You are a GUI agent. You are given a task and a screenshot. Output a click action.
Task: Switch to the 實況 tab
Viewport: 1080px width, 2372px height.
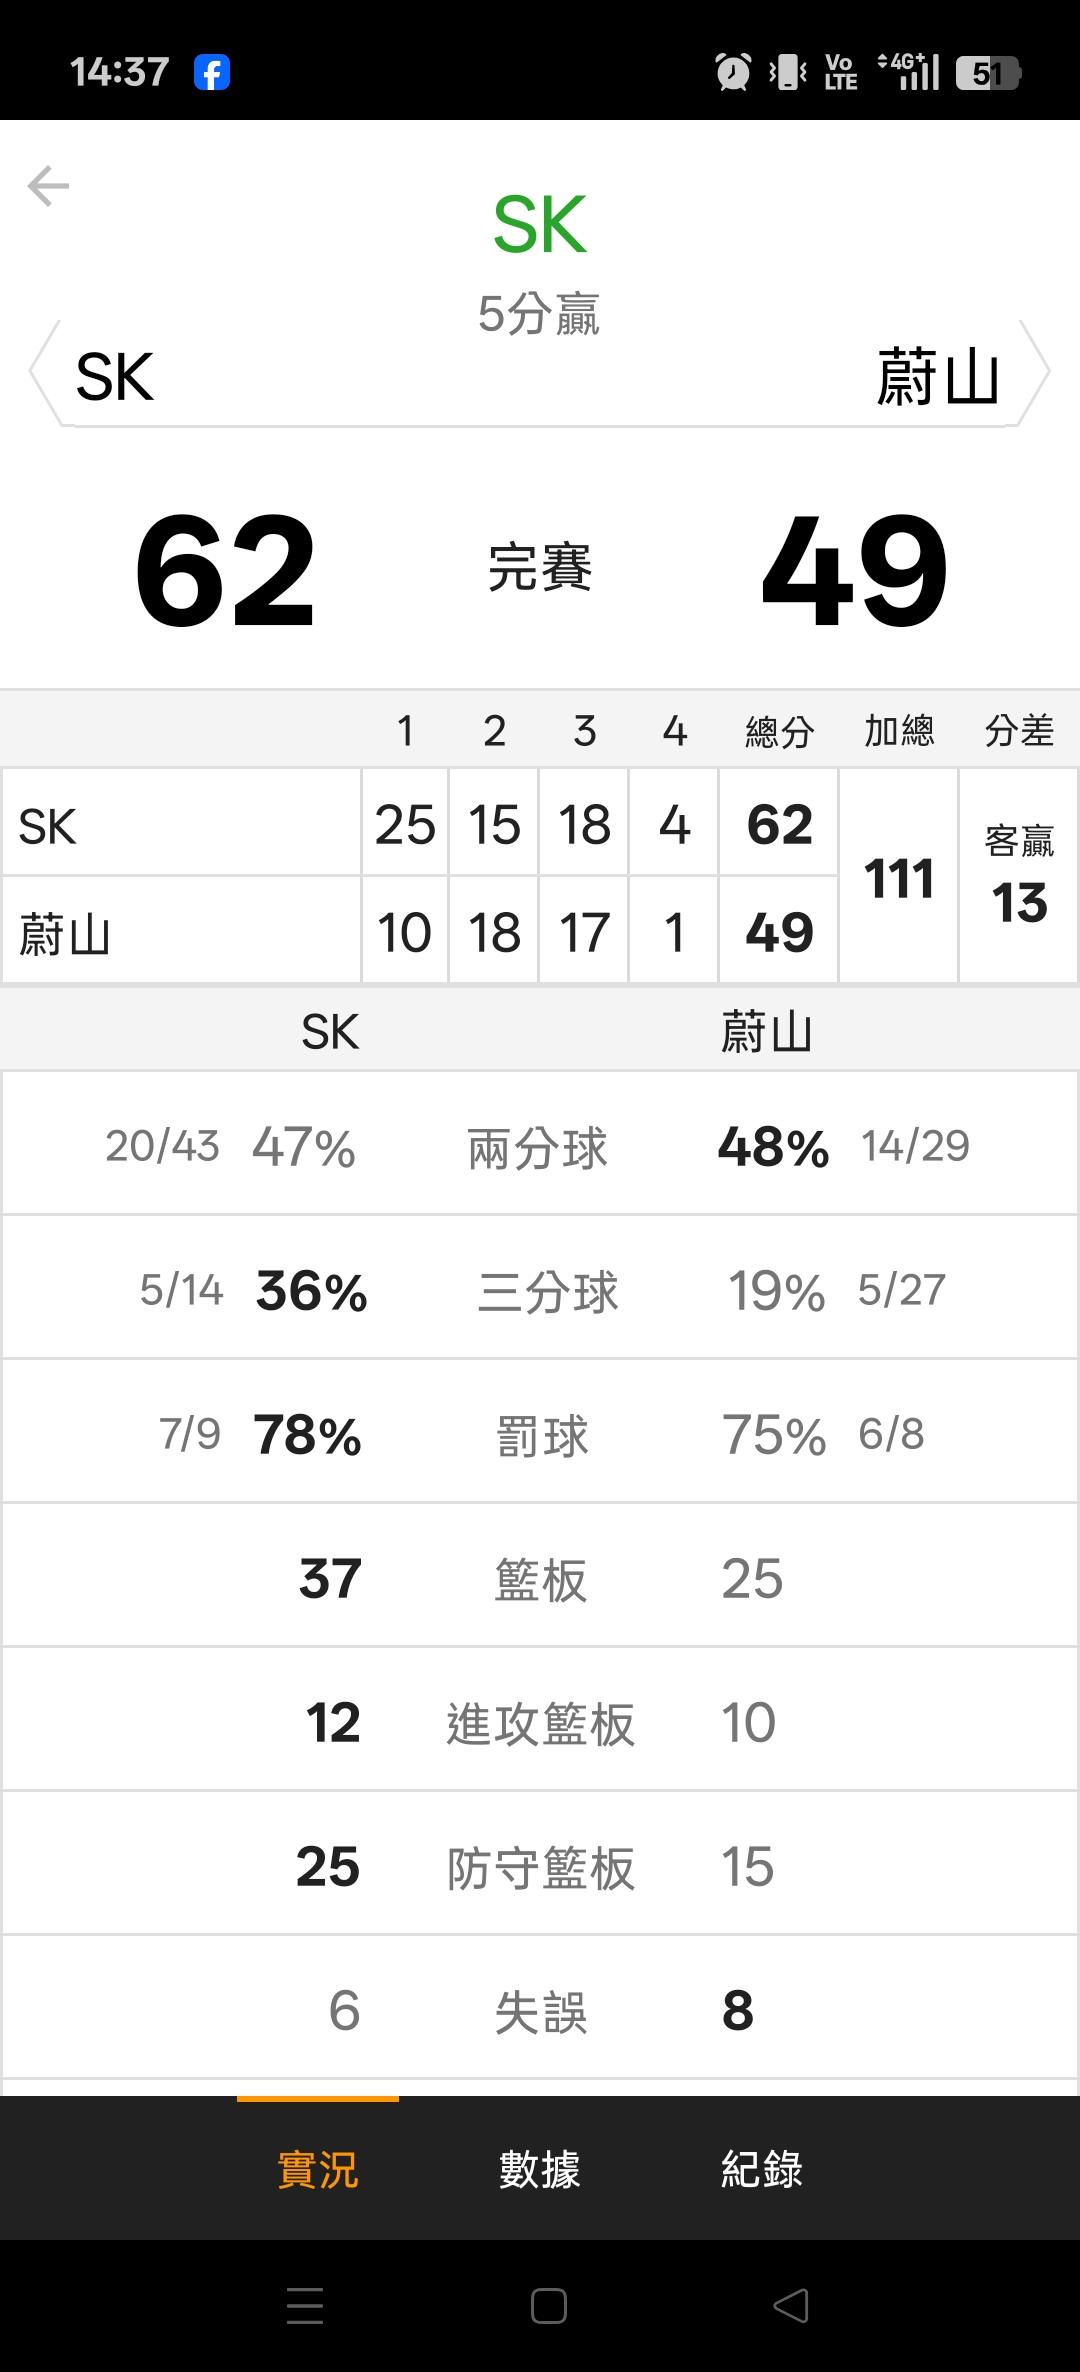pyautogui.click(x=317, y=2169)
